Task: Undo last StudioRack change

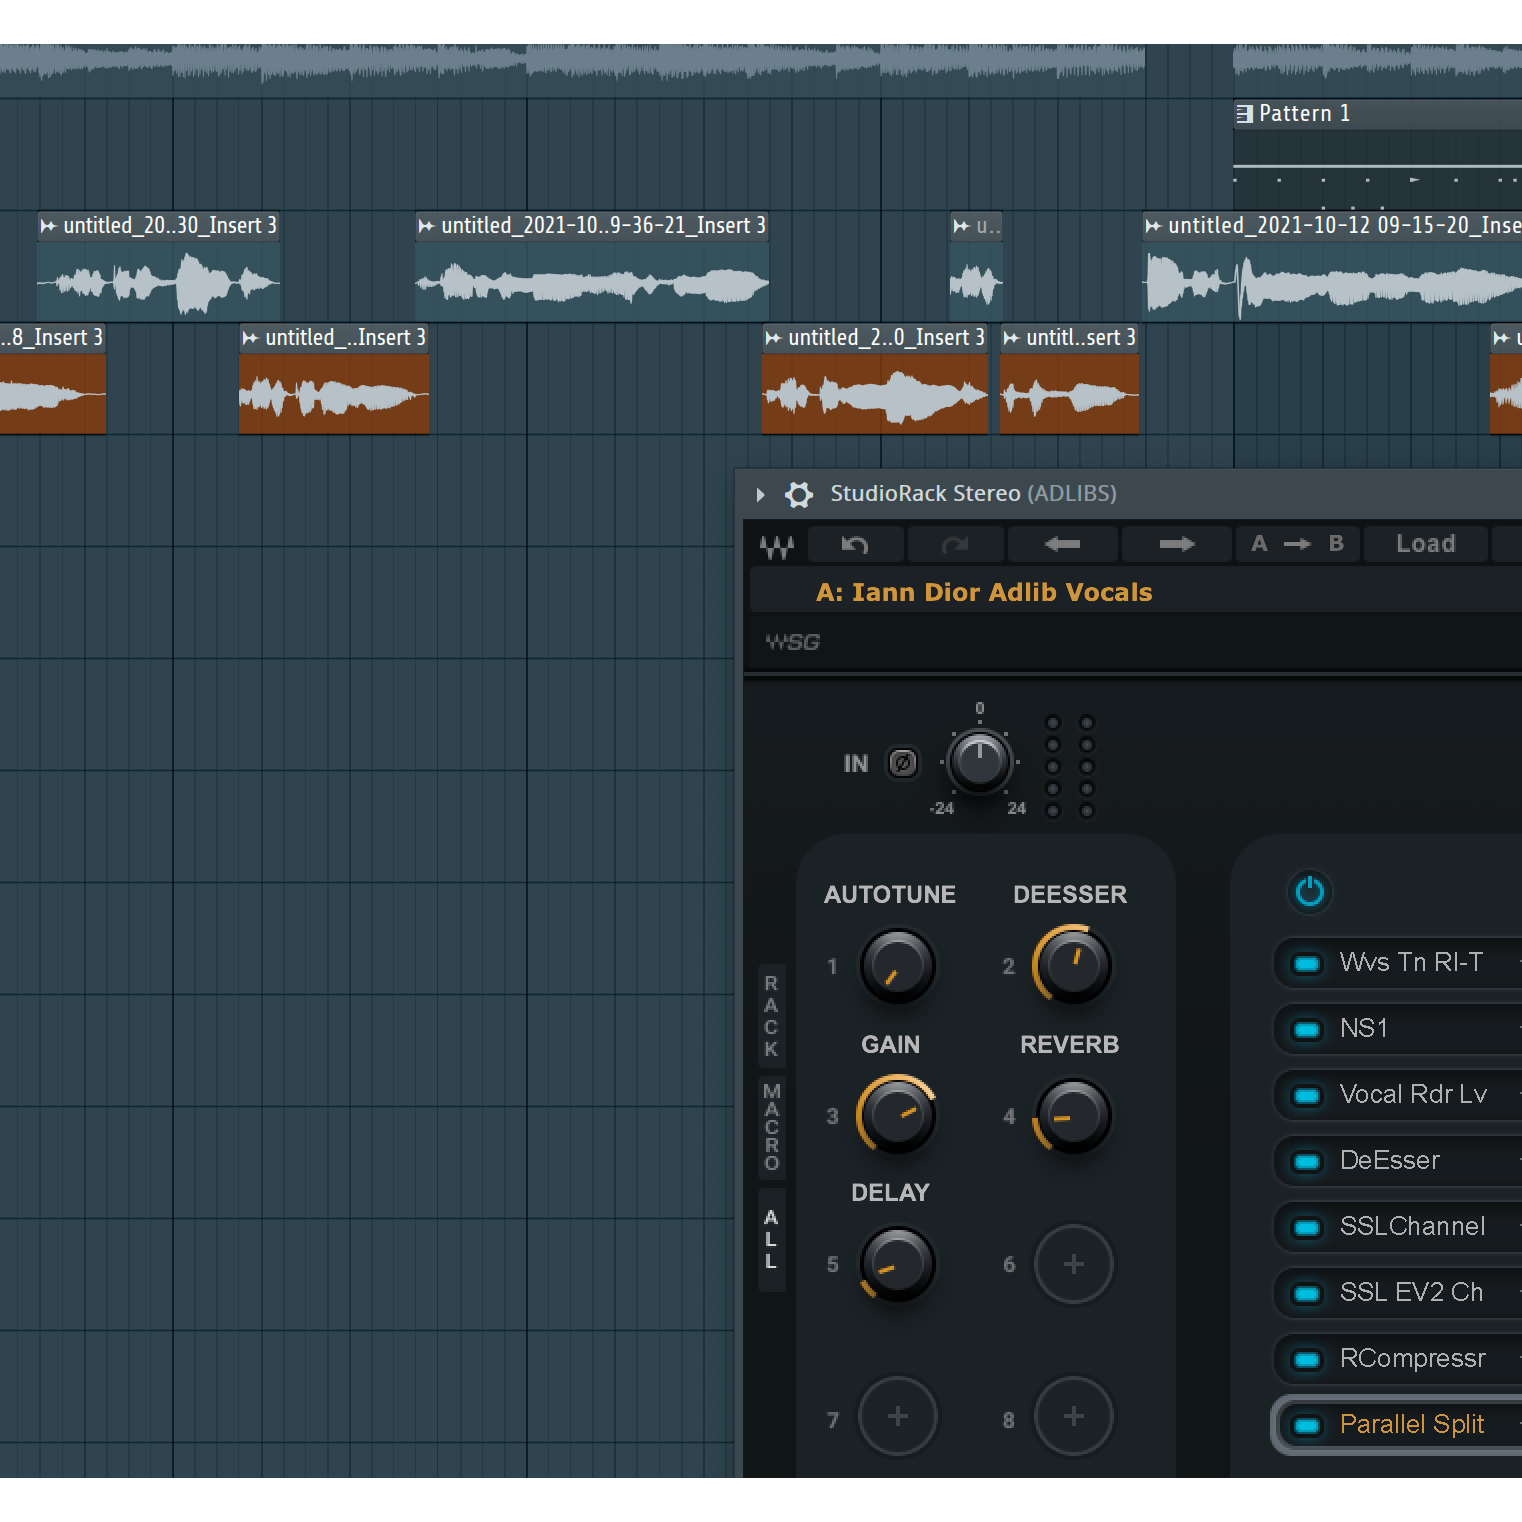Action: pyautogui.click(x=855, y=544)
